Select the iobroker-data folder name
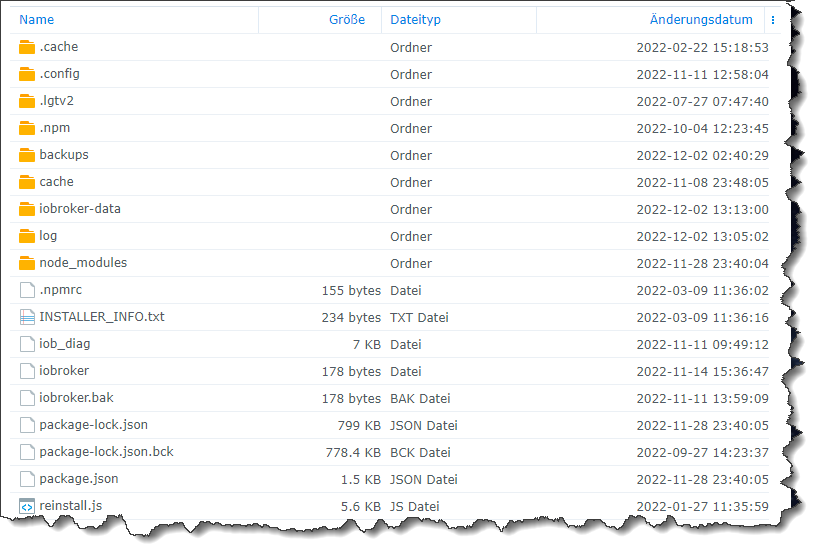Screen dimensions: 828x558 coord(80,209)
